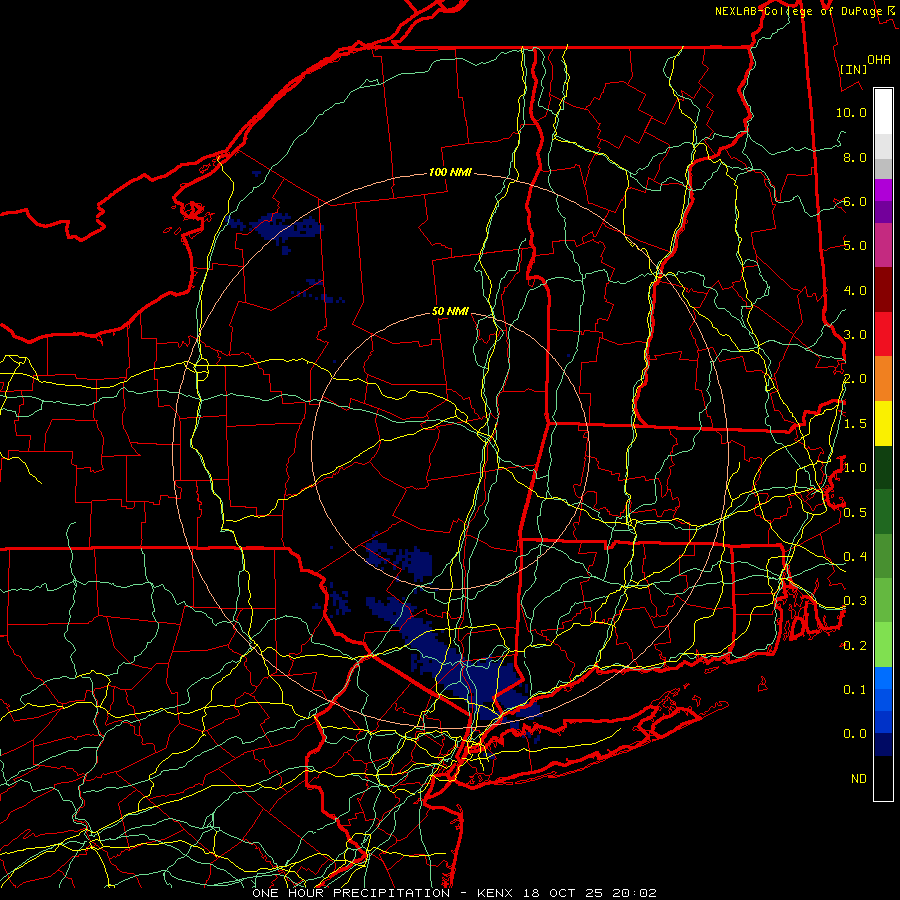Screen dimensions: 900x900
Task: Click the 6.0 legend value
Action: (855, 201)
